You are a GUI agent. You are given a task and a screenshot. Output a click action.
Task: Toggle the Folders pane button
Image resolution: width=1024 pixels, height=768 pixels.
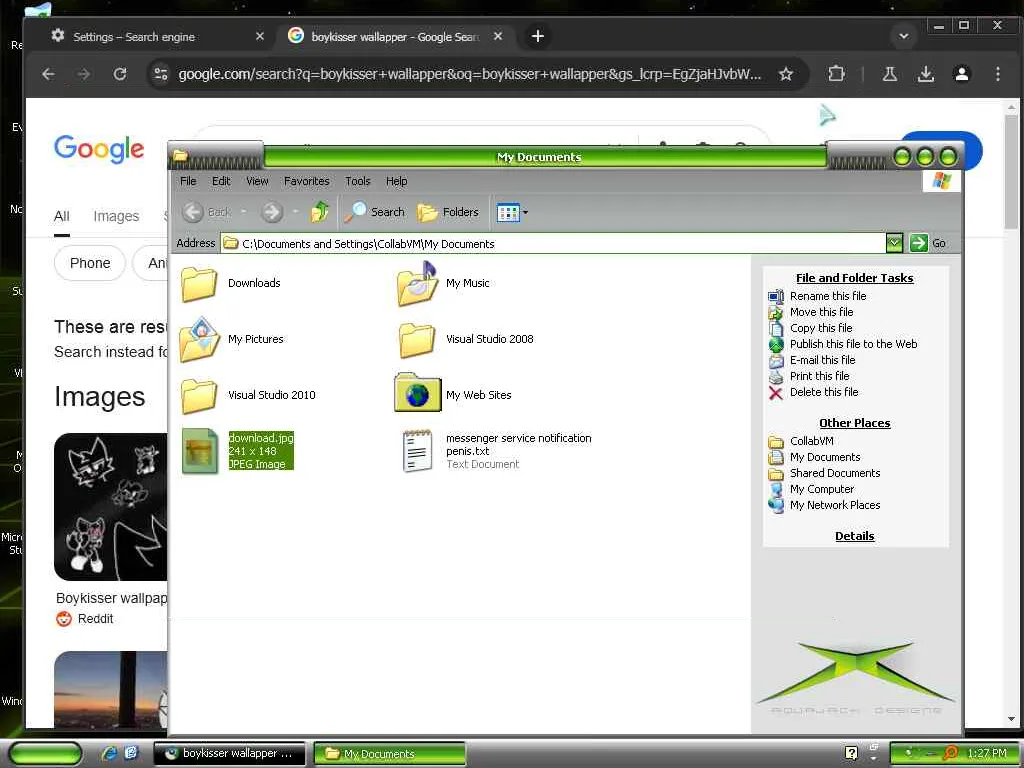coord(448,212)
